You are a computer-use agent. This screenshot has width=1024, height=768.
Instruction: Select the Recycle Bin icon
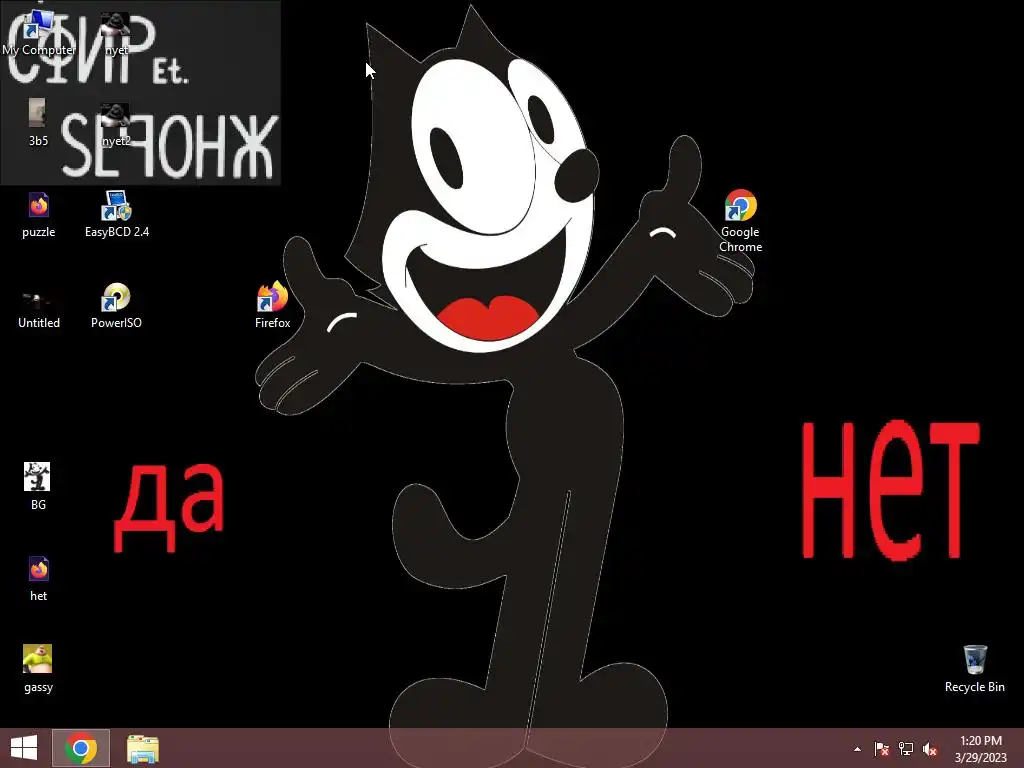pos(974,669)
